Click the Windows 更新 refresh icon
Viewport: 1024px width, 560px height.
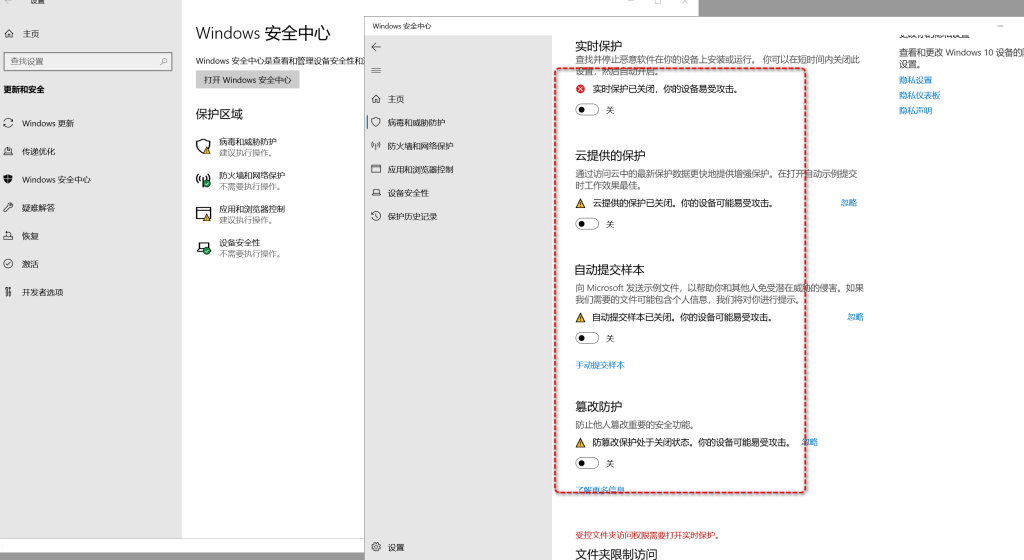[x=8, y=123]
